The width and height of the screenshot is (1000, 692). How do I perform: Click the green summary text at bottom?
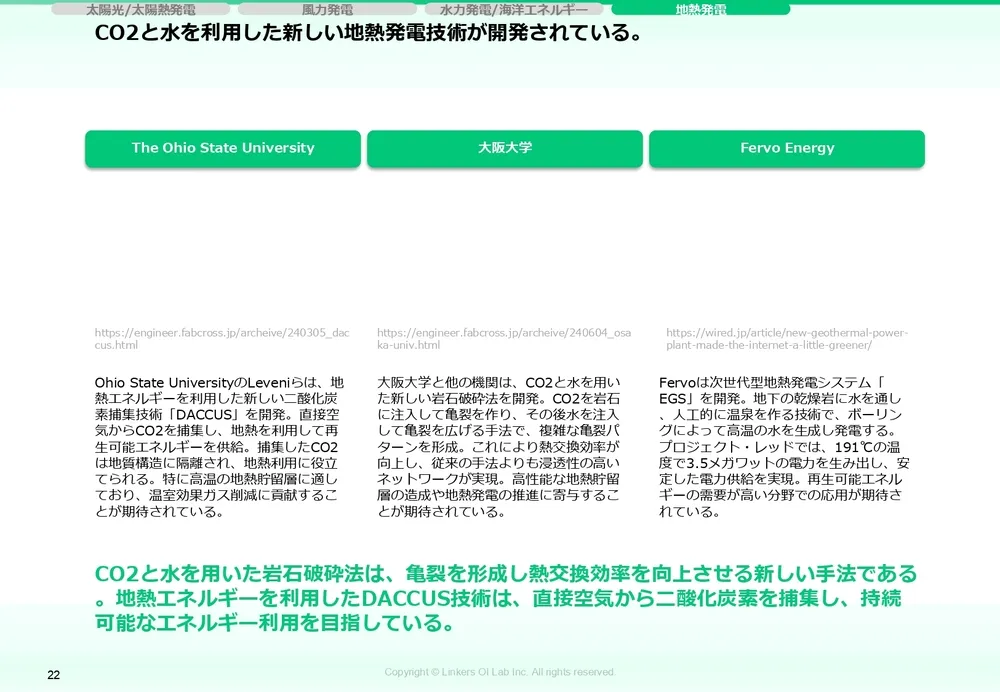[500, 596]
